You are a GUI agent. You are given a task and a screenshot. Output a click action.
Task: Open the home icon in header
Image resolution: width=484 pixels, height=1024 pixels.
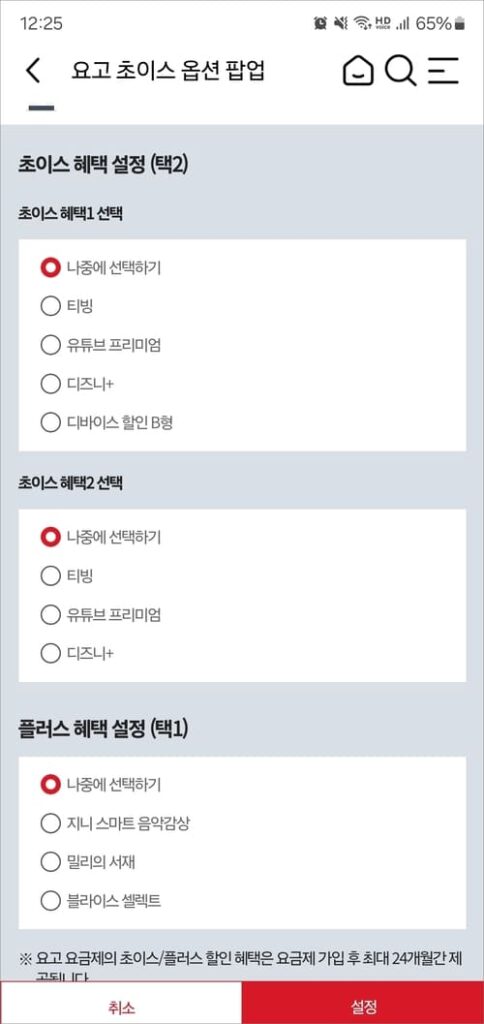(358, 71)
